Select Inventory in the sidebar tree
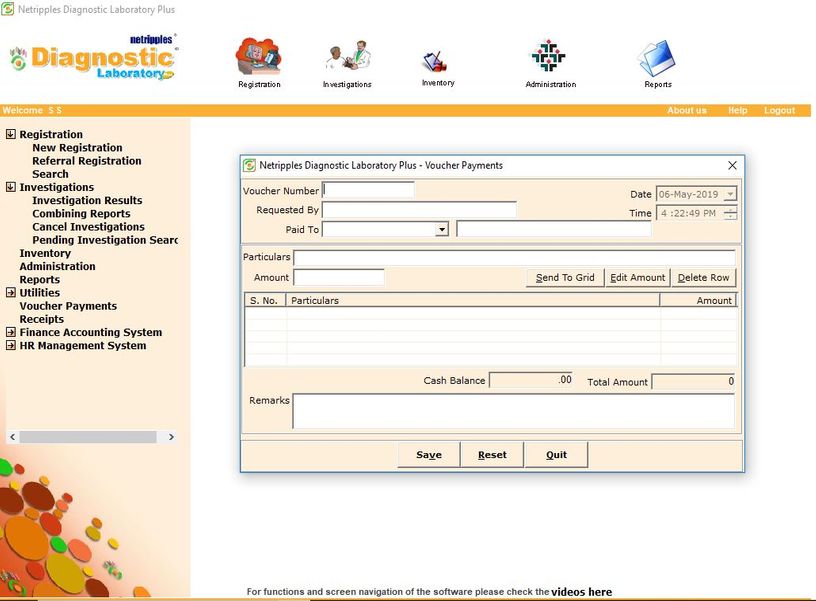Viewport: 816px width, 601px height. click(45, 253)
